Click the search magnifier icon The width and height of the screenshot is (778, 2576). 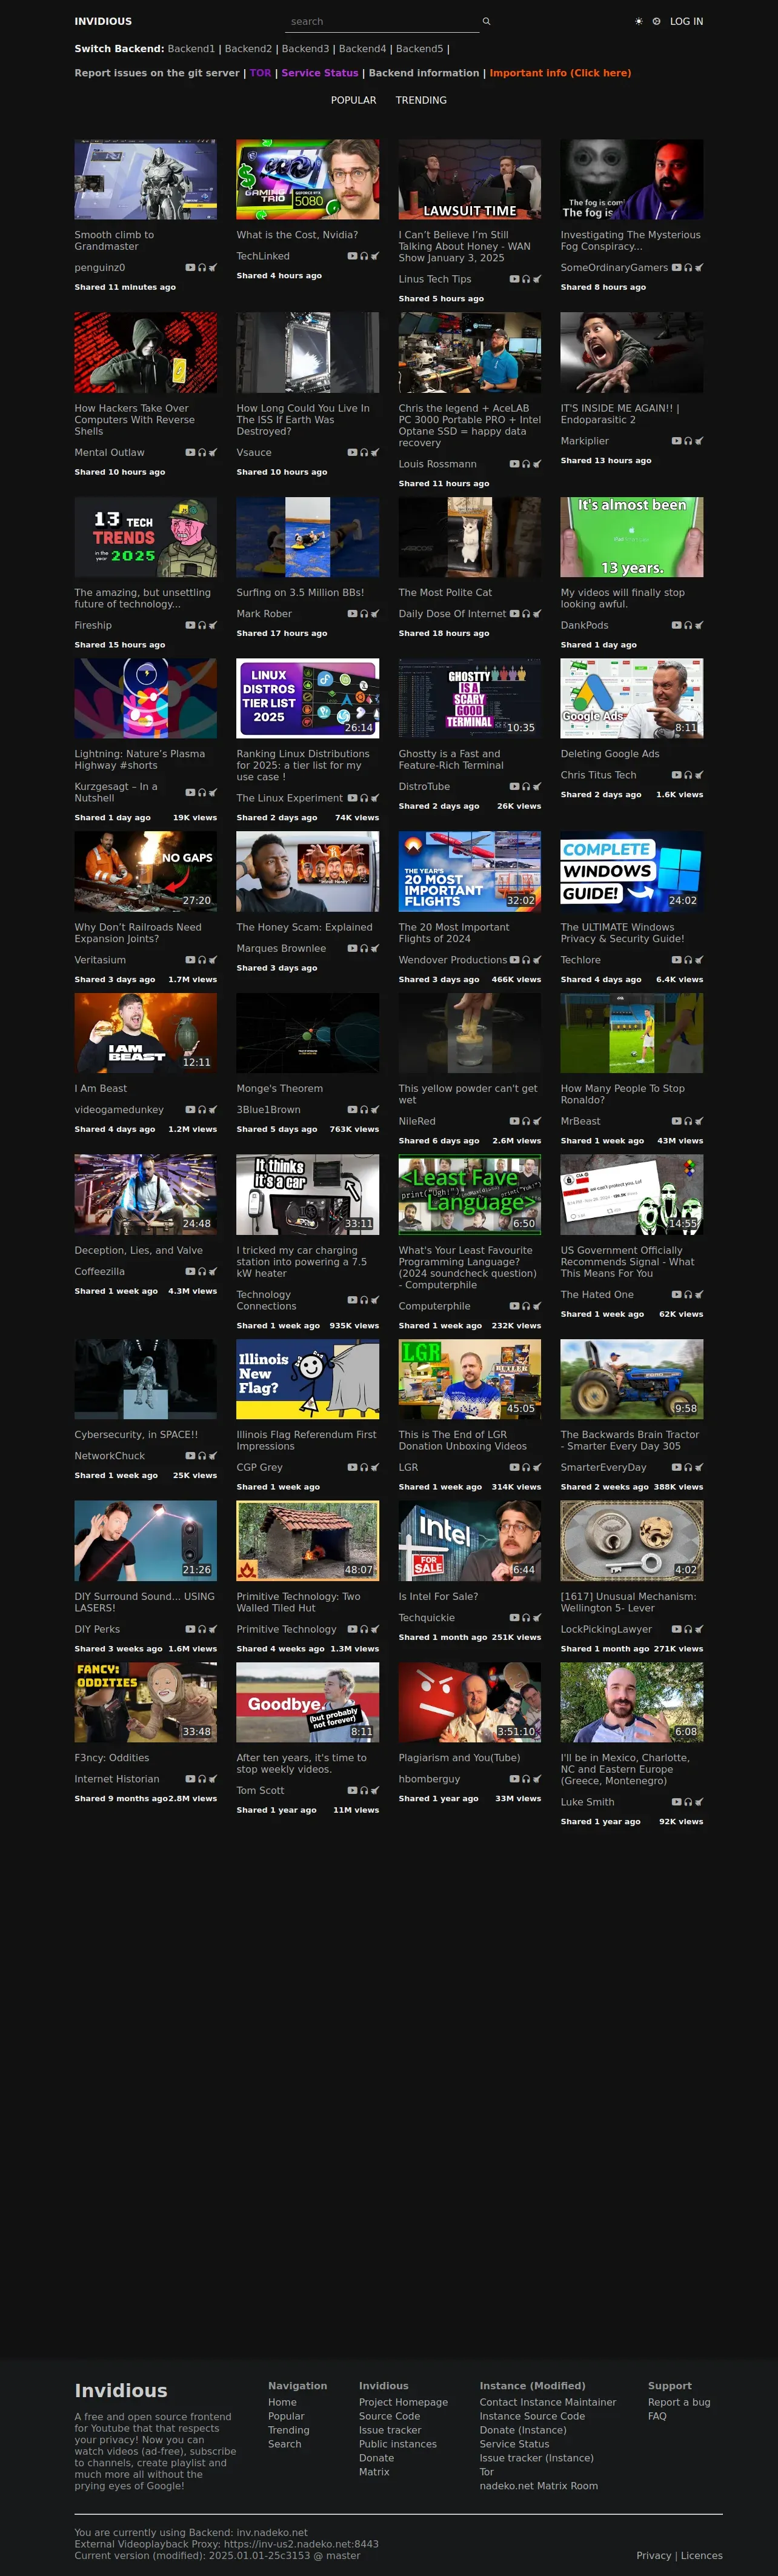pyautogui.click(x=486, y=21)
